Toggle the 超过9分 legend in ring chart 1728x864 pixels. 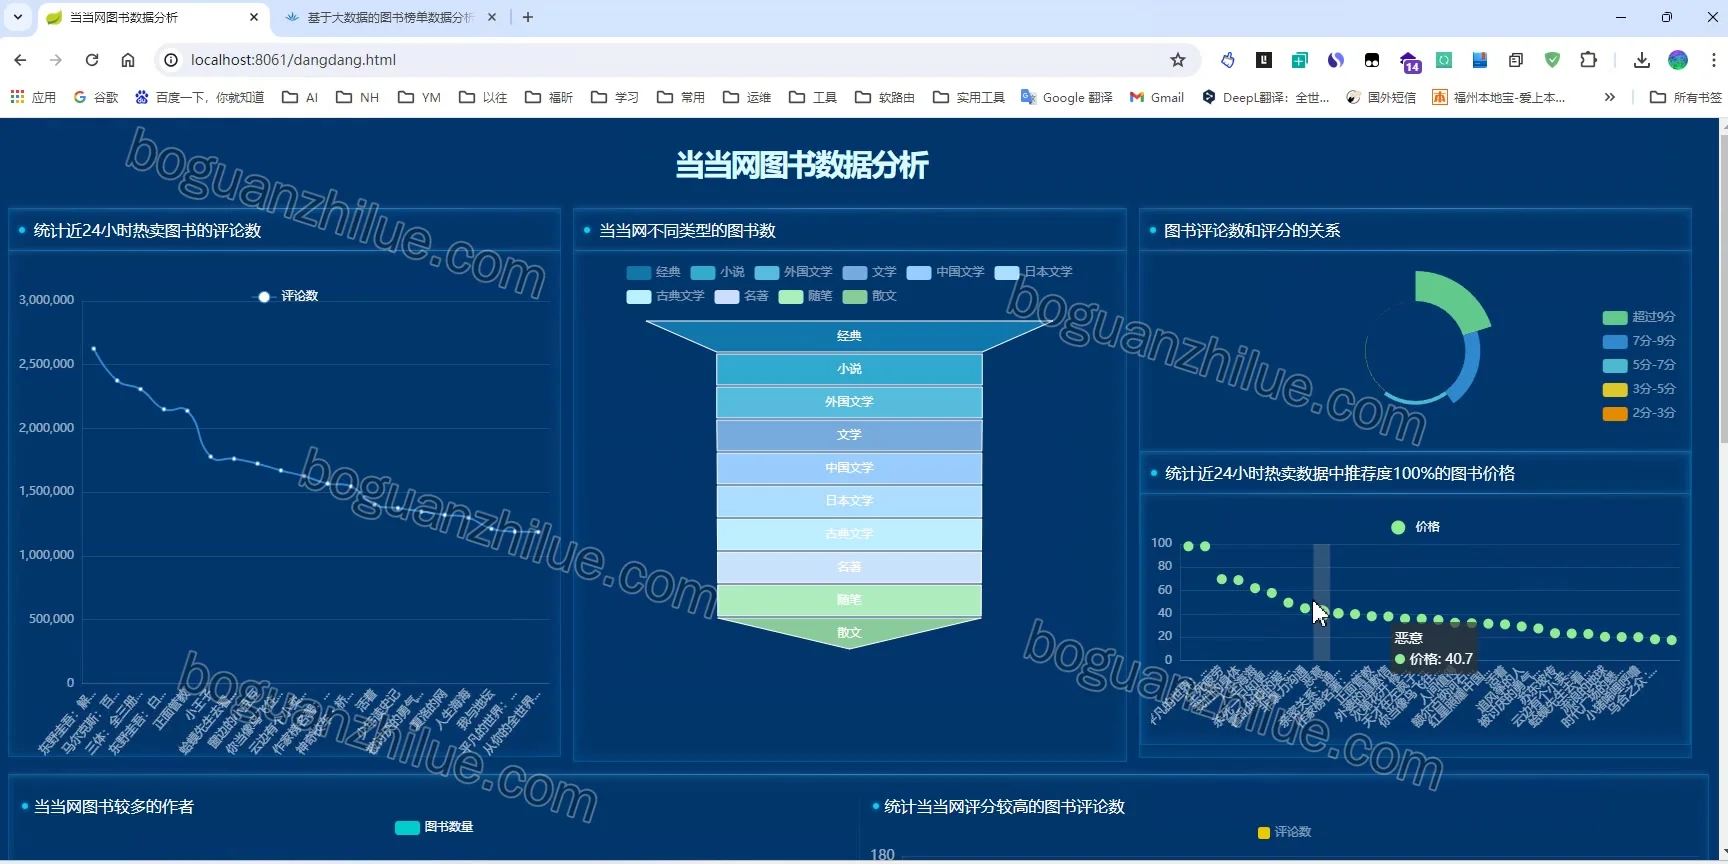point(1639,317)
